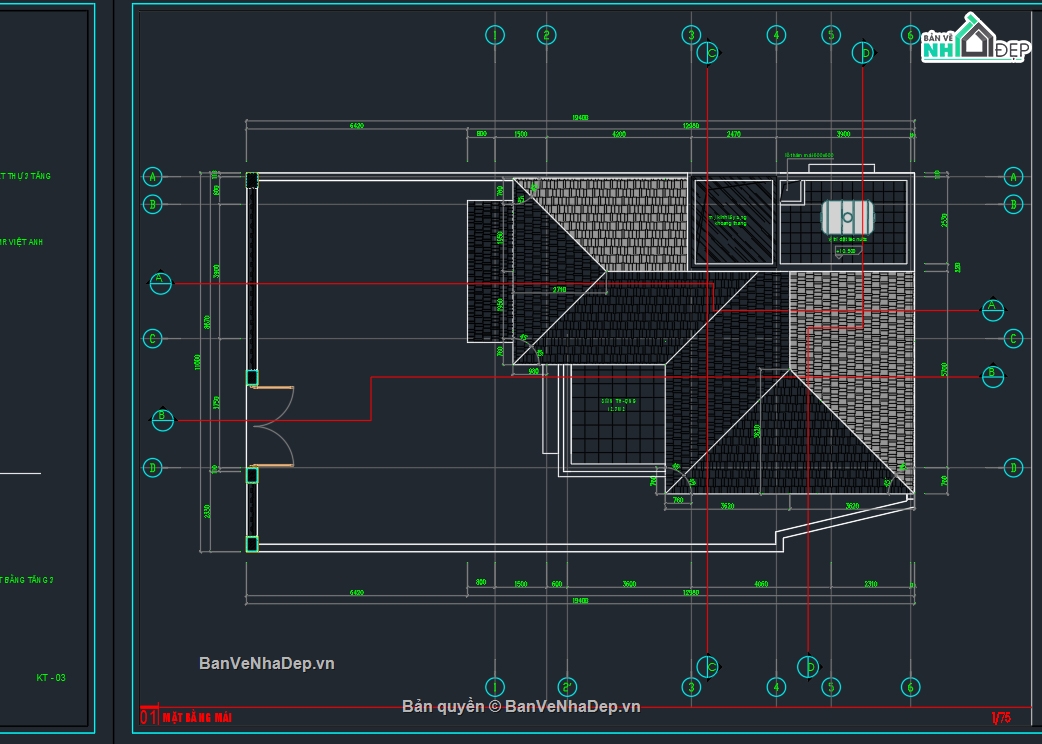
Task: Select axis bubble A on the left
Action: tap(152, 177)
